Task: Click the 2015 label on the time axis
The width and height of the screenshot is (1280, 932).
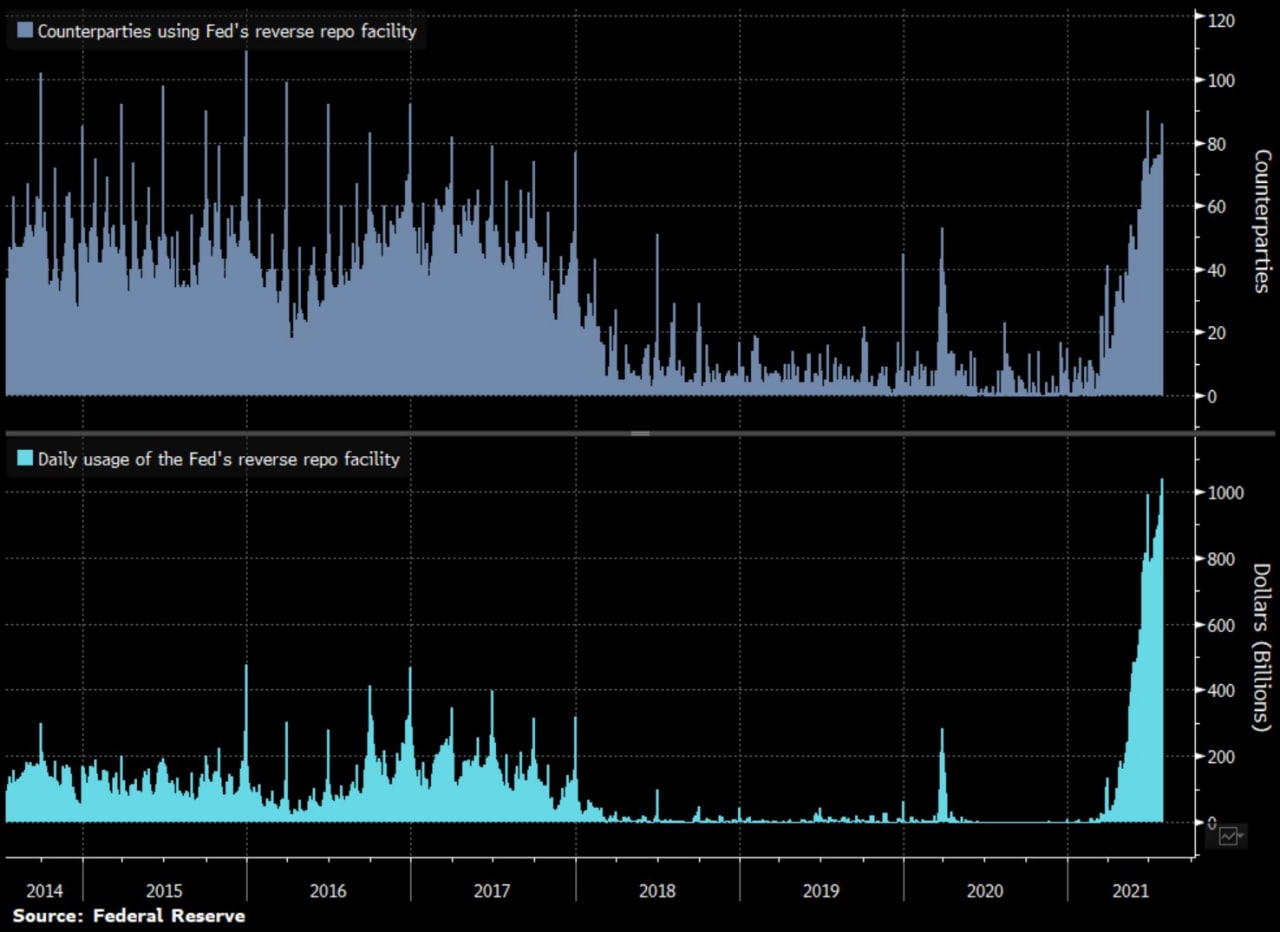Action: [164, 889]
